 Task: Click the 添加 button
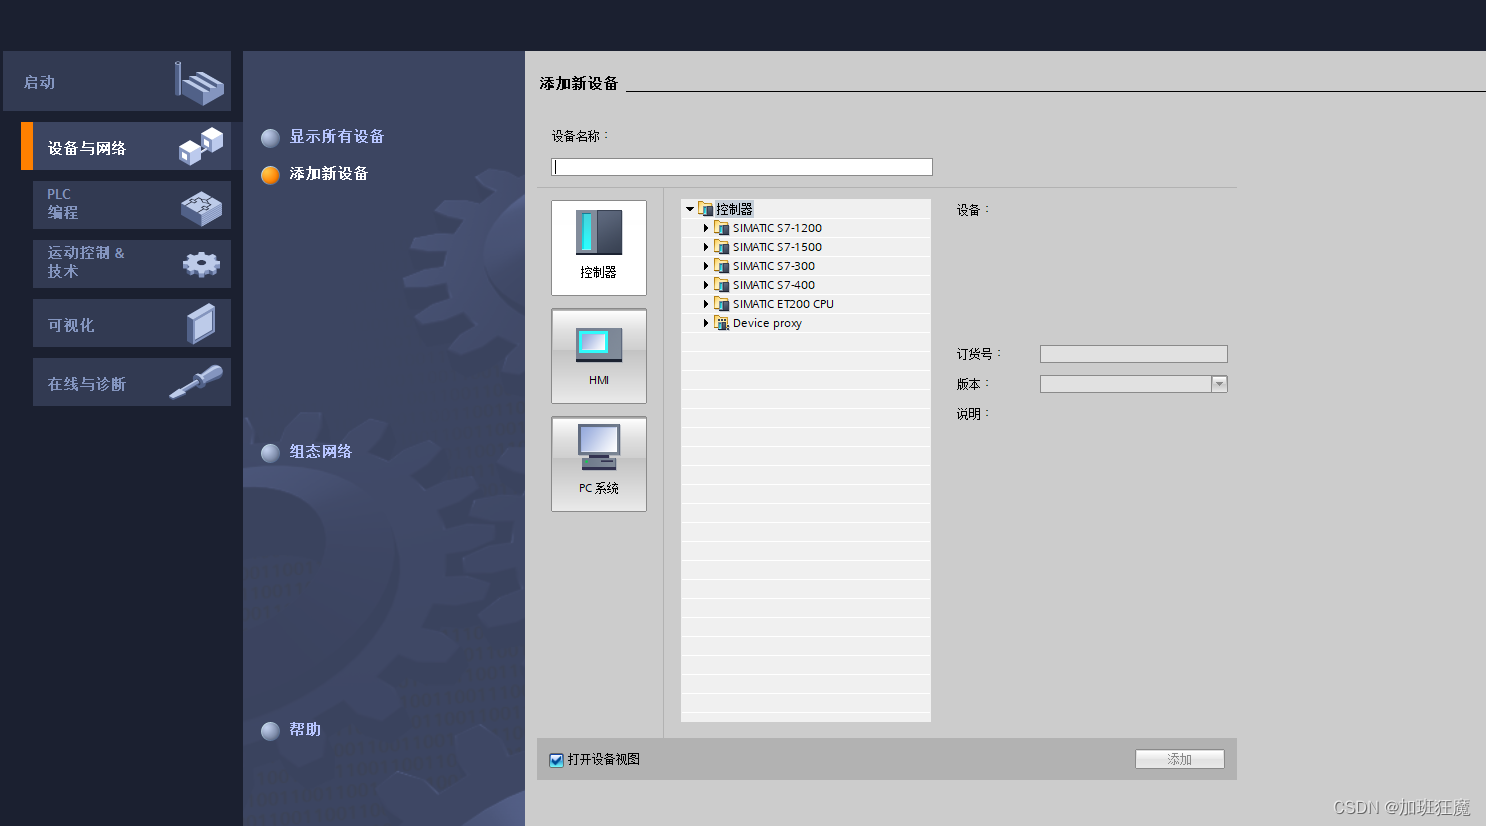click(x=1179, y=758)
